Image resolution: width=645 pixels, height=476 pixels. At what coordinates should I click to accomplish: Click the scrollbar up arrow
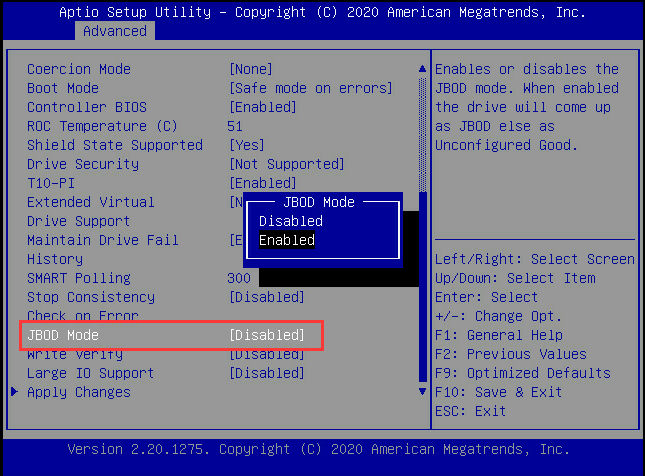point(422,70)
